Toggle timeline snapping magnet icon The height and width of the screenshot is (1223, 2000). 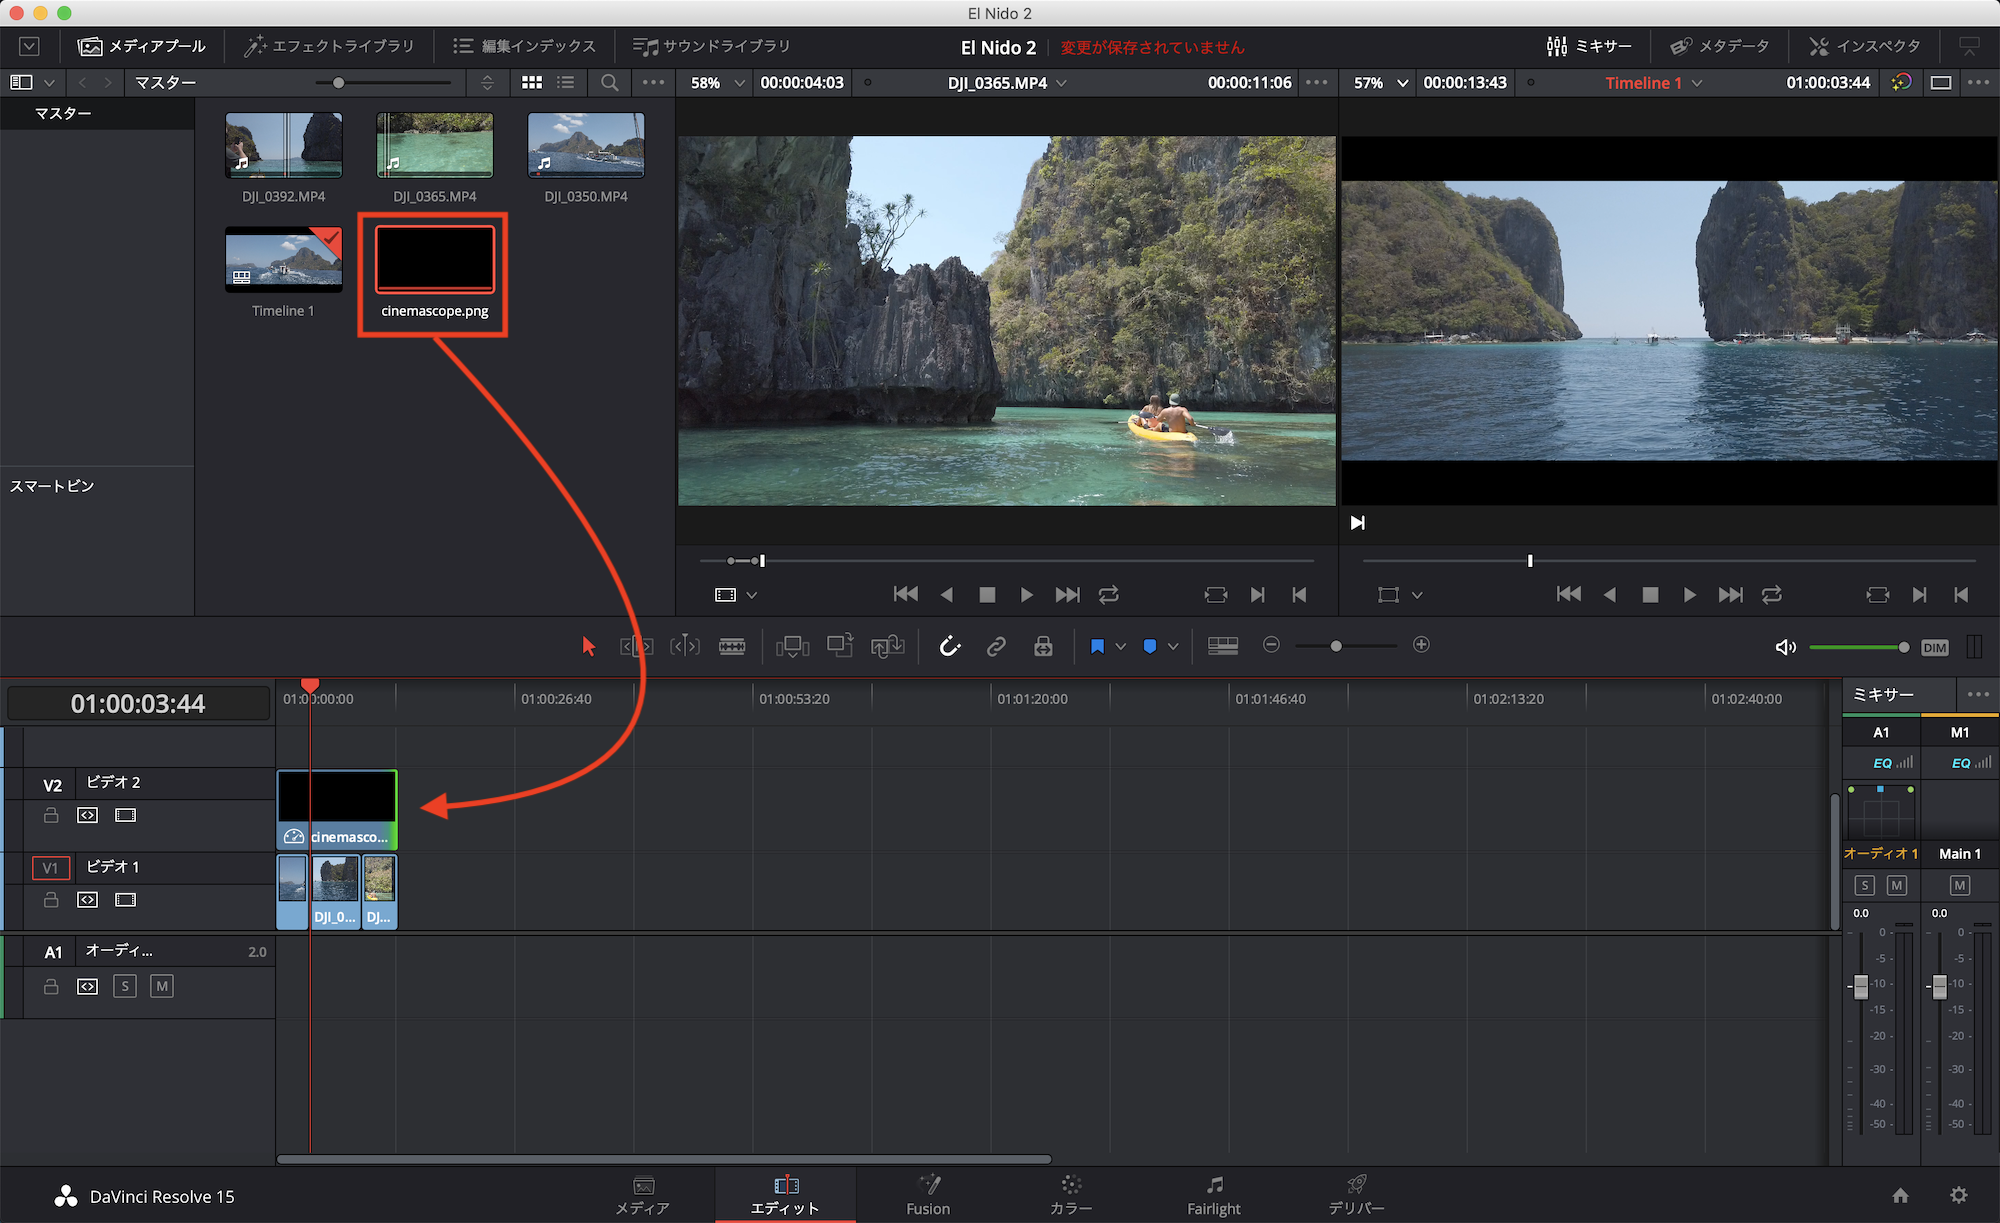coord(950,647)
